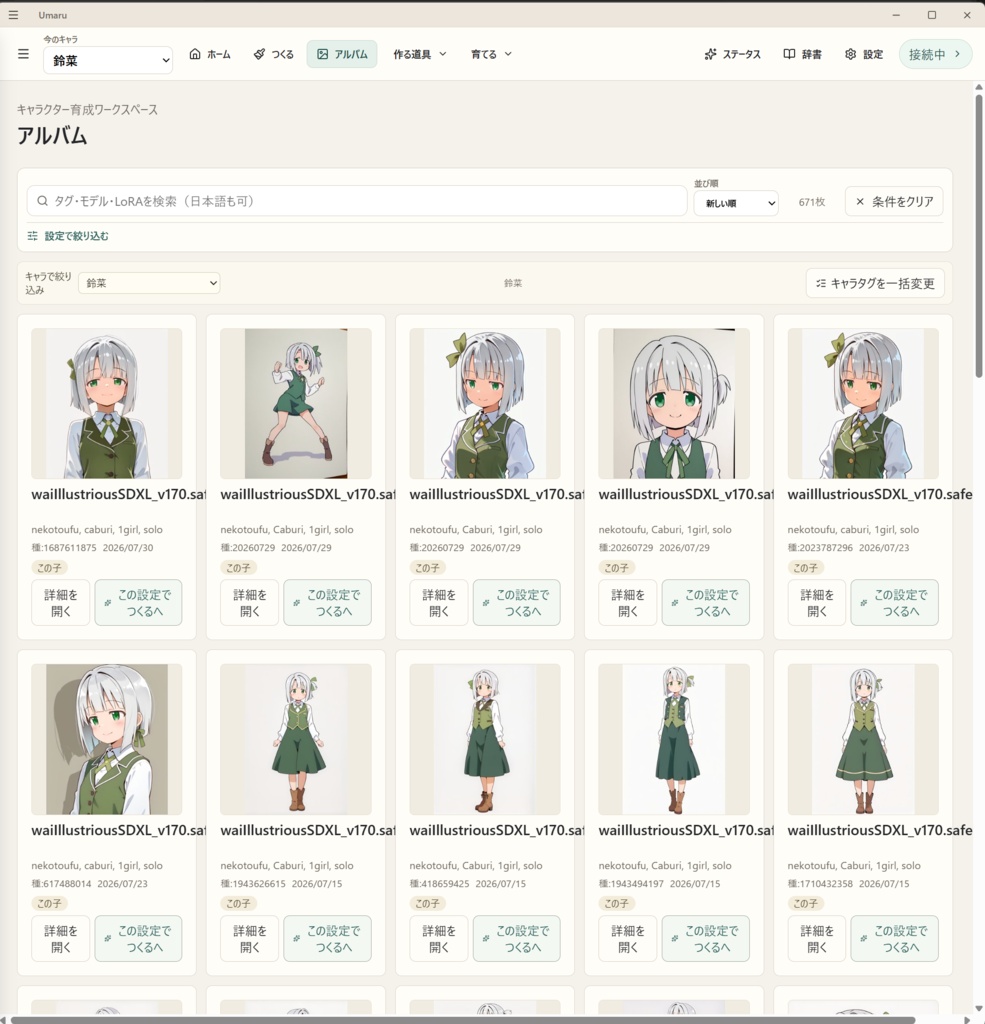
Task: Click the この子 tag on seed 617488014 card
Action: pos(50,903)
